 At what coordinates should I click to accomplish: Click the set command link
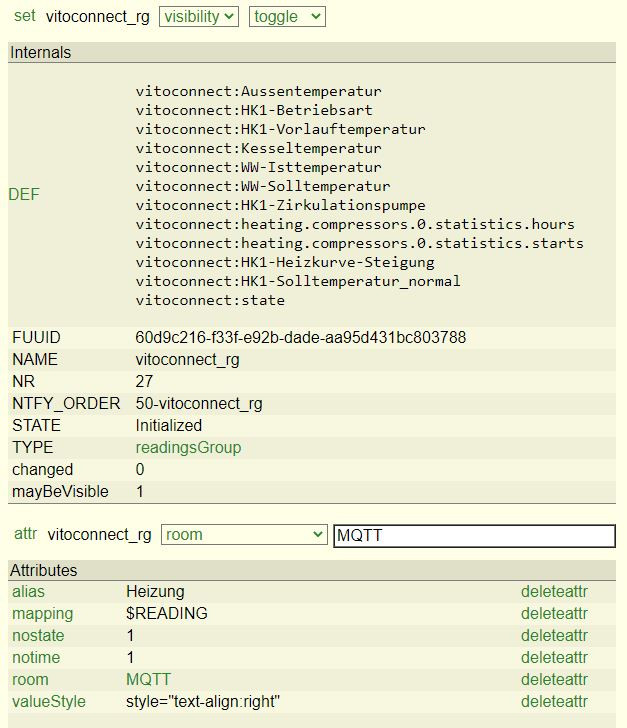[24, 16]
